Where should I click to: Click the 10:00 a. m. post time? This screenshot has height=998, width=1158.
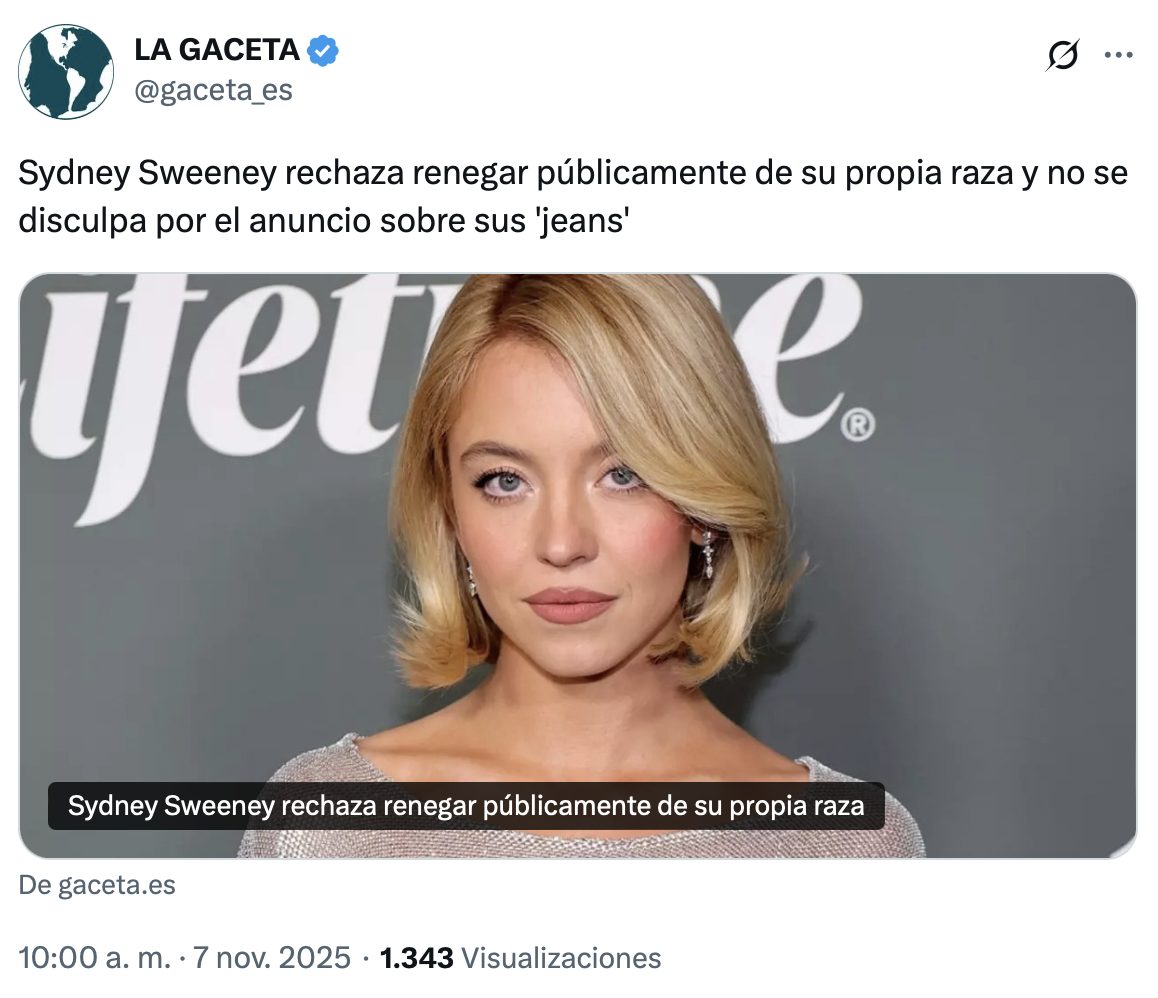[x=95, y=957]
